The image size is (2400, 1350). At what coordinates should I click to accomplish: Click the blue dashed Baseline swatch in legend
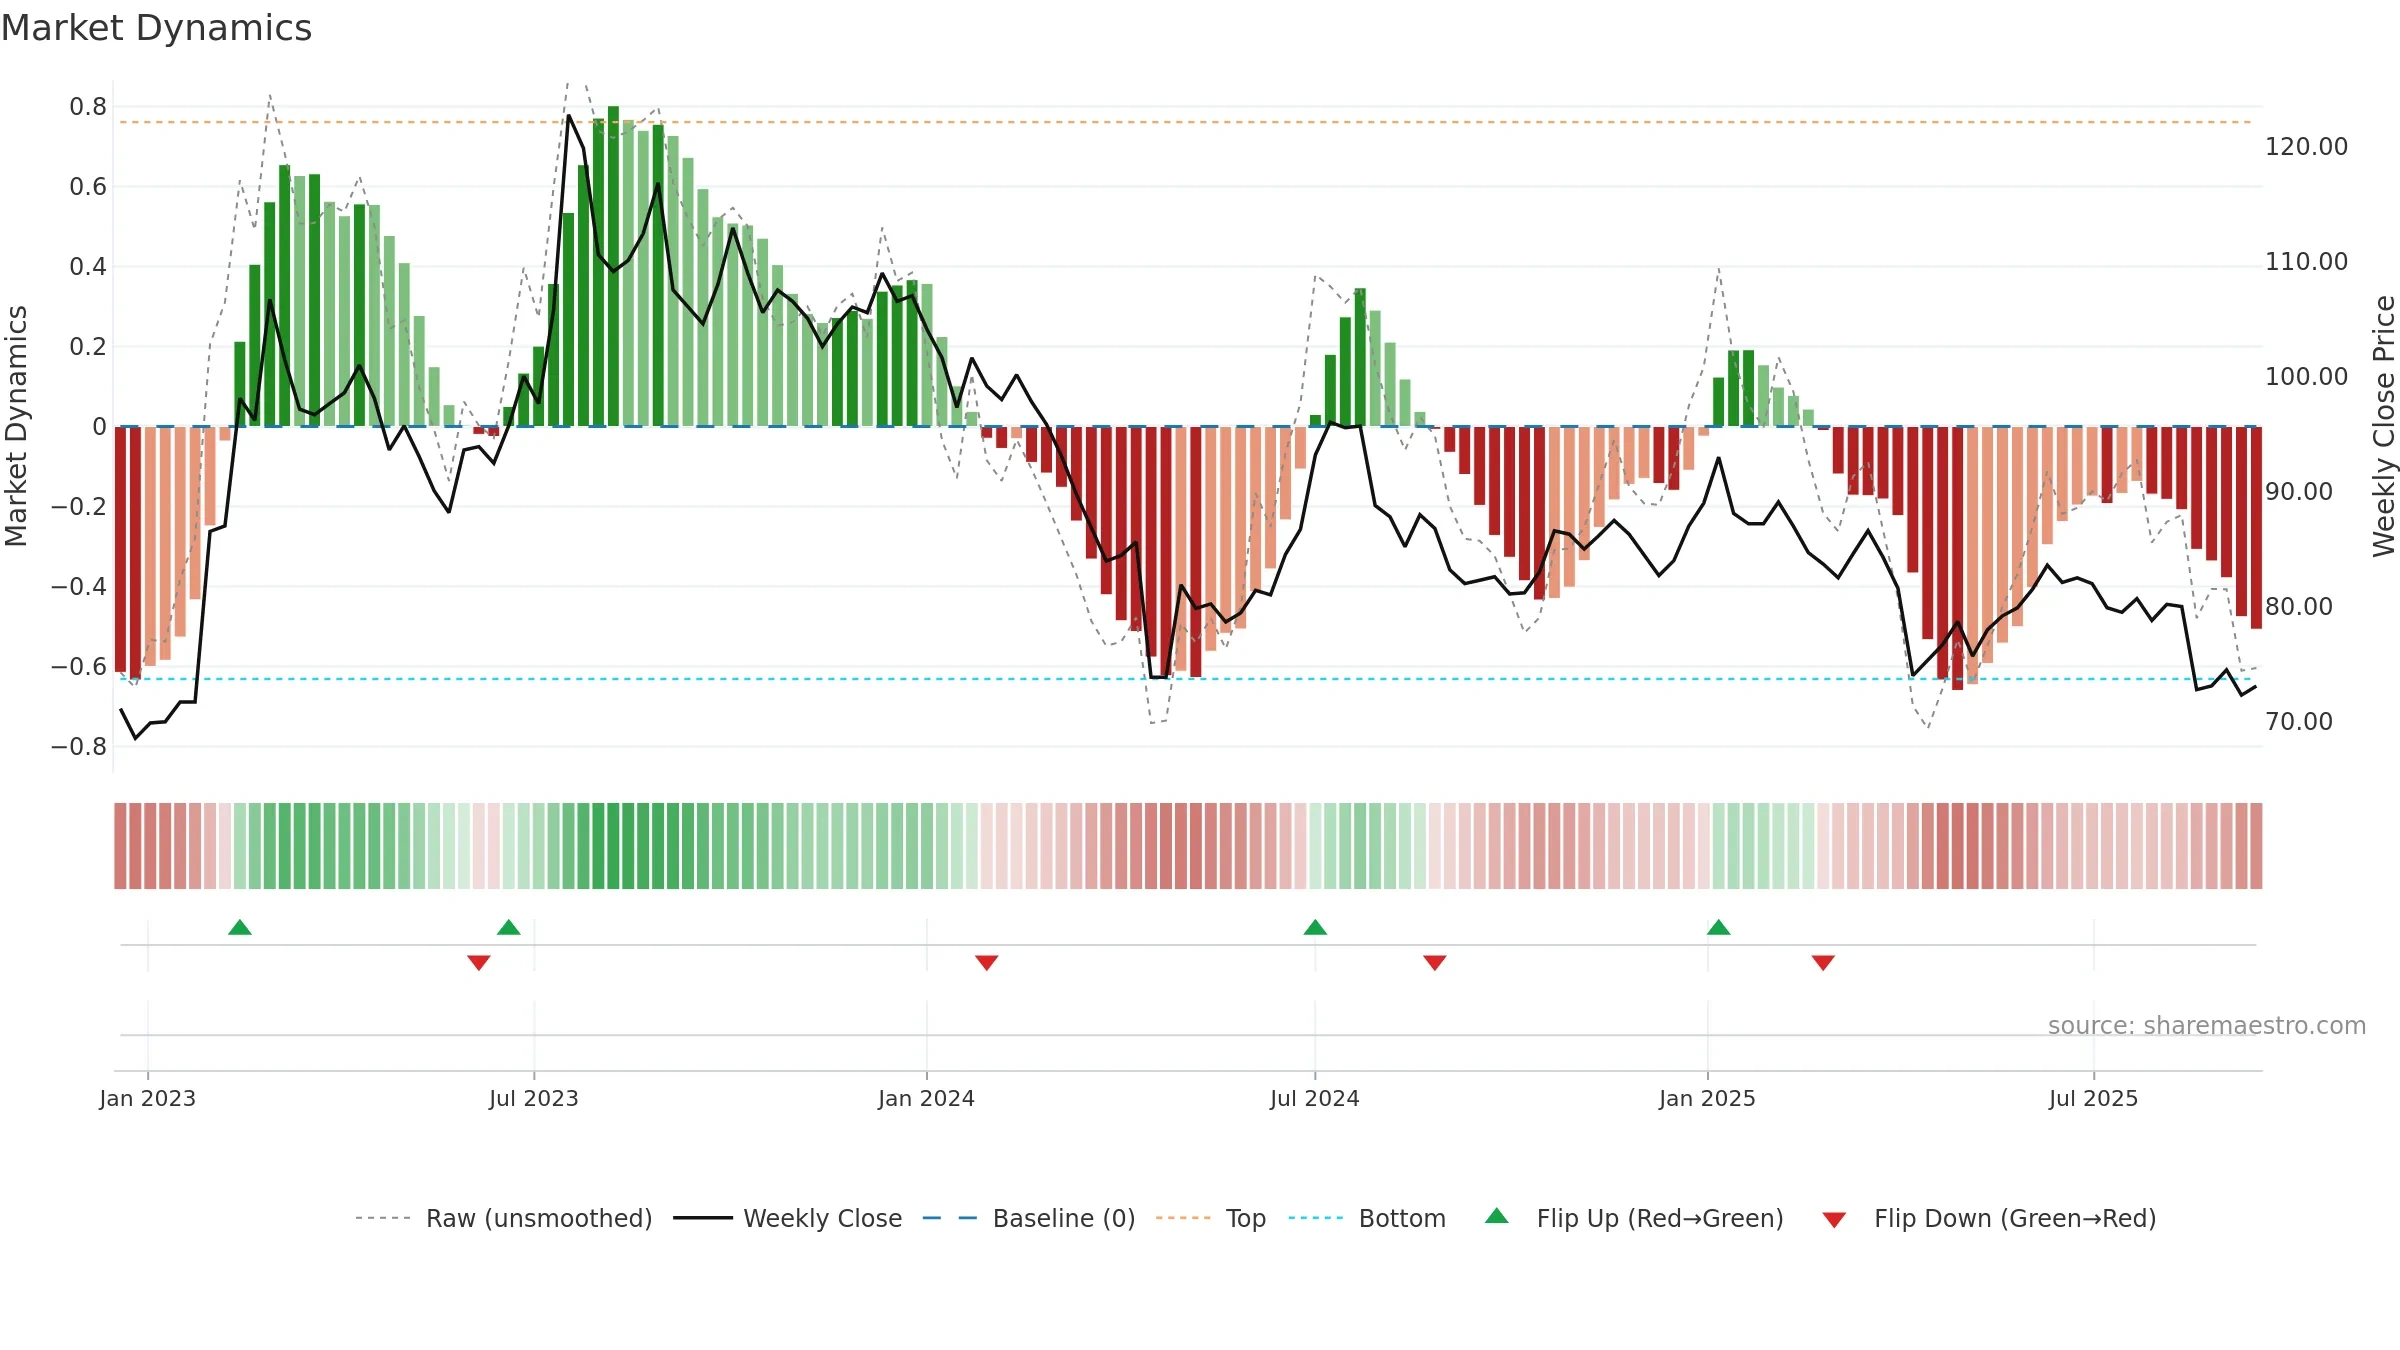tap(950, 1218)
